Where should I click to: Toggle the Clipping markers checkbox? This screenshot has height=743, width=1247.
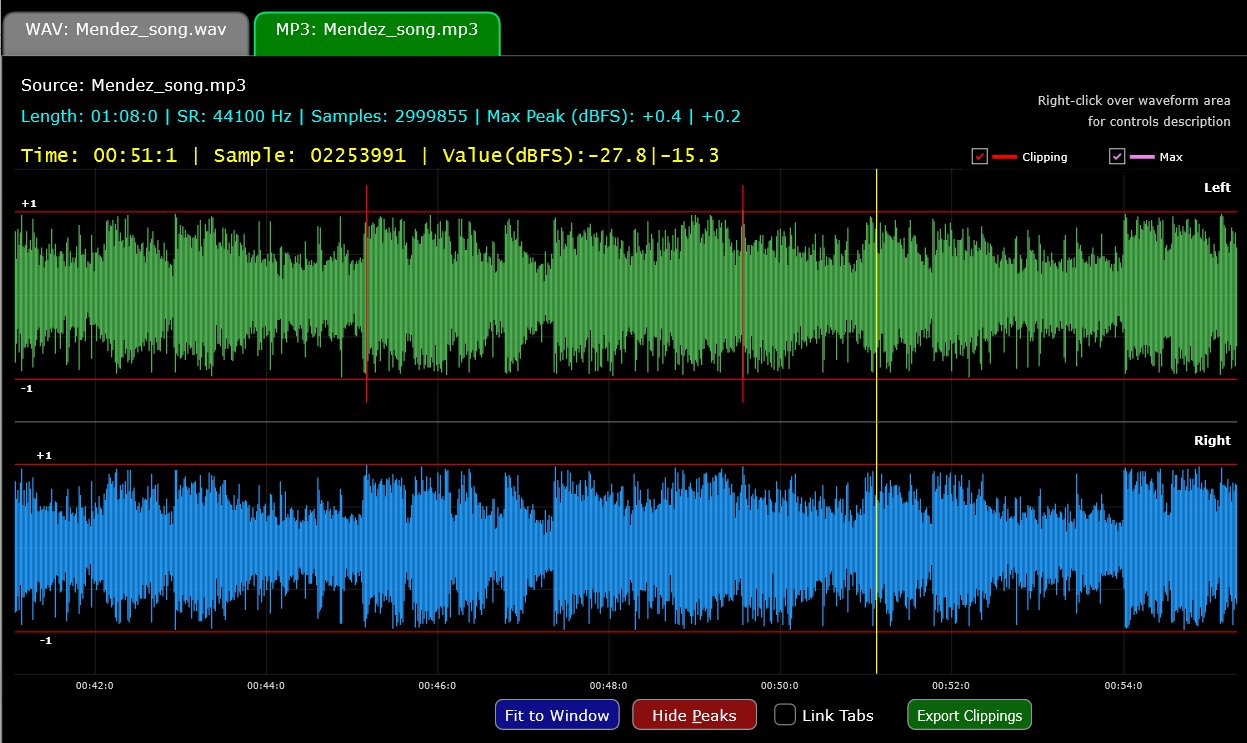(x=980, y=156)
